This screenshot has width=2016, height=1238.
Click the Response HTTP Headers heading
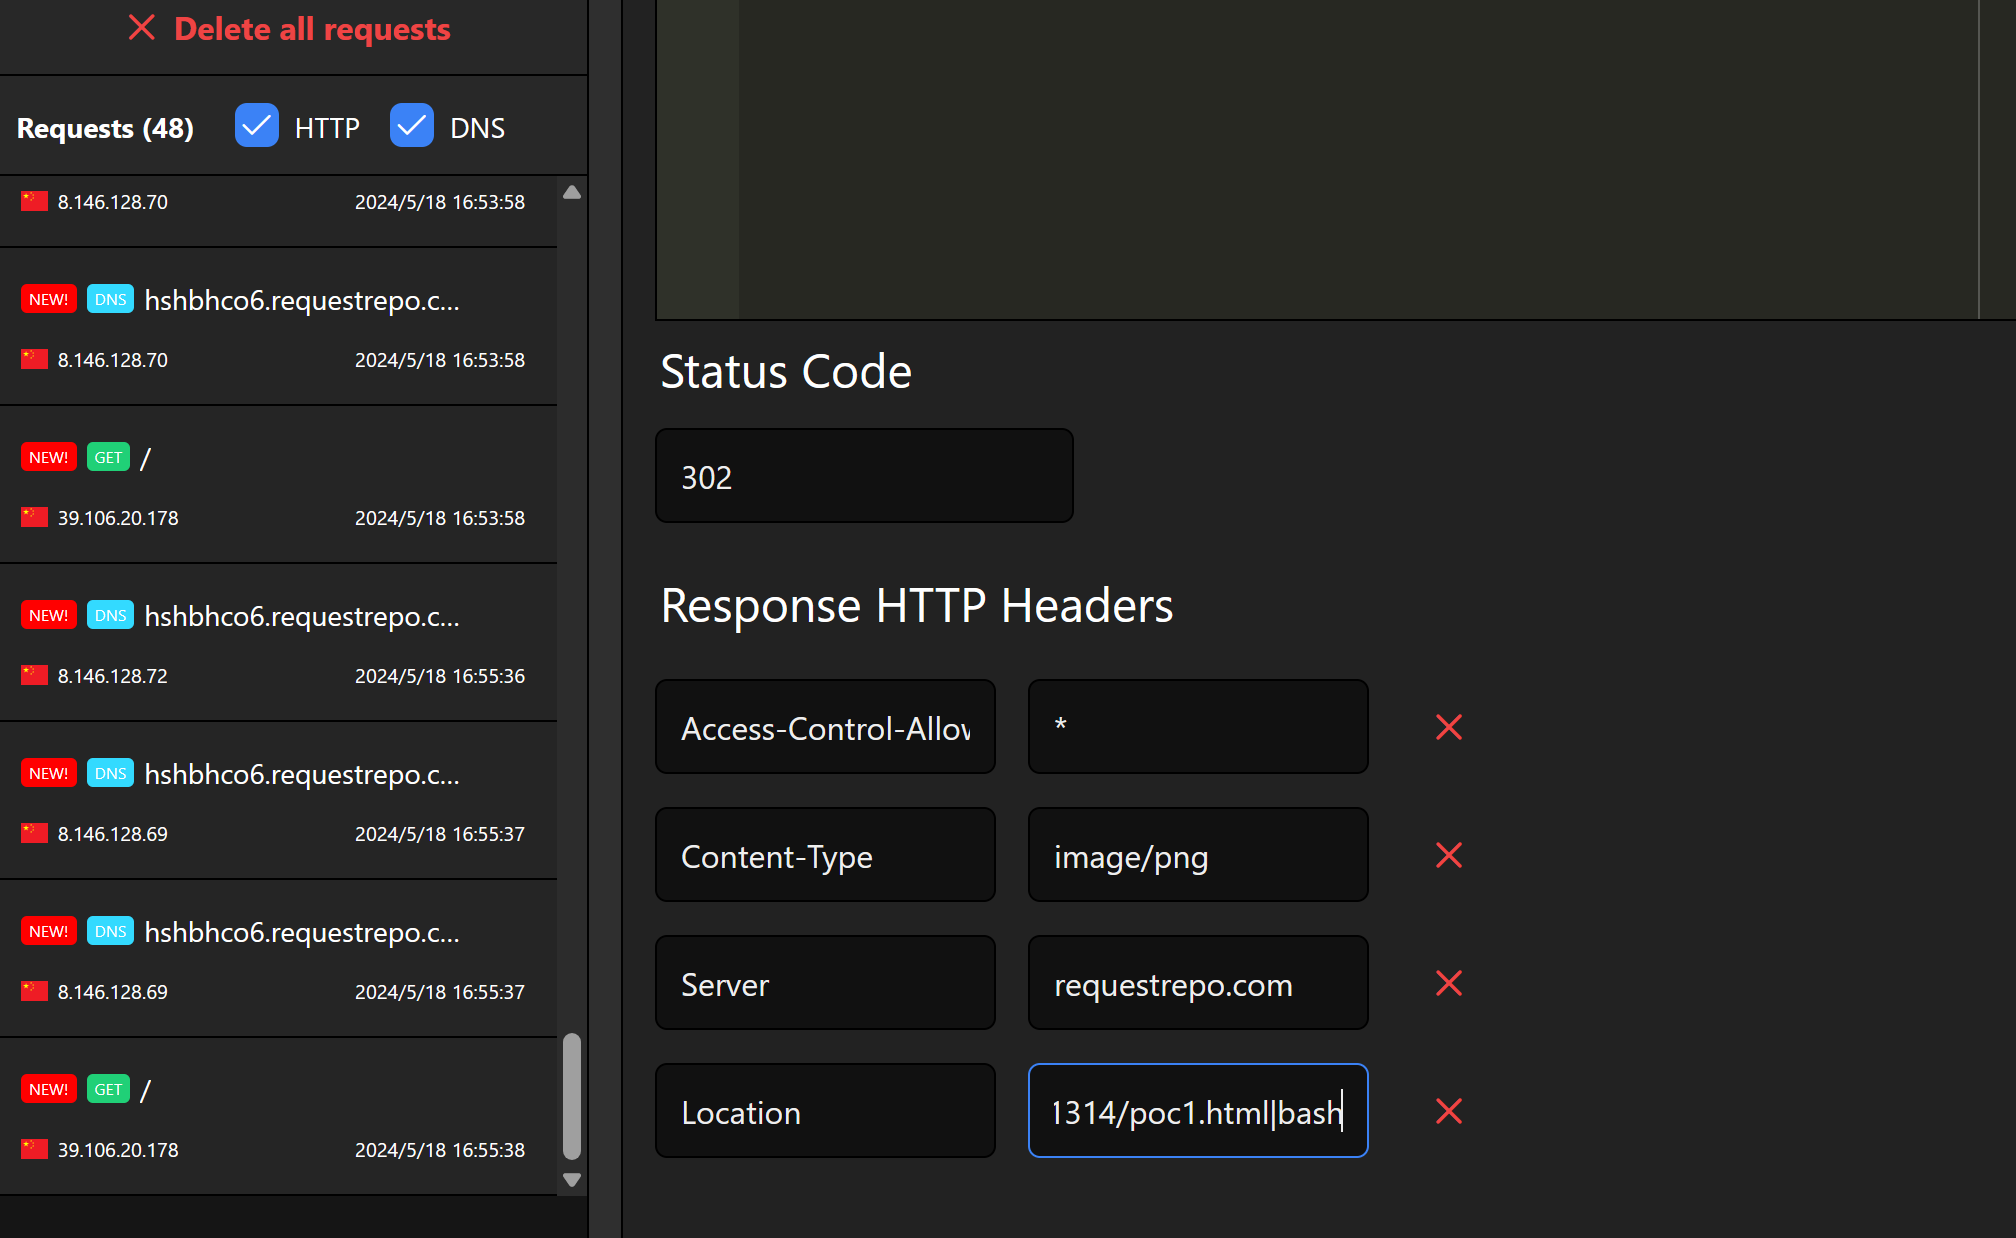[x=917, y=606]
